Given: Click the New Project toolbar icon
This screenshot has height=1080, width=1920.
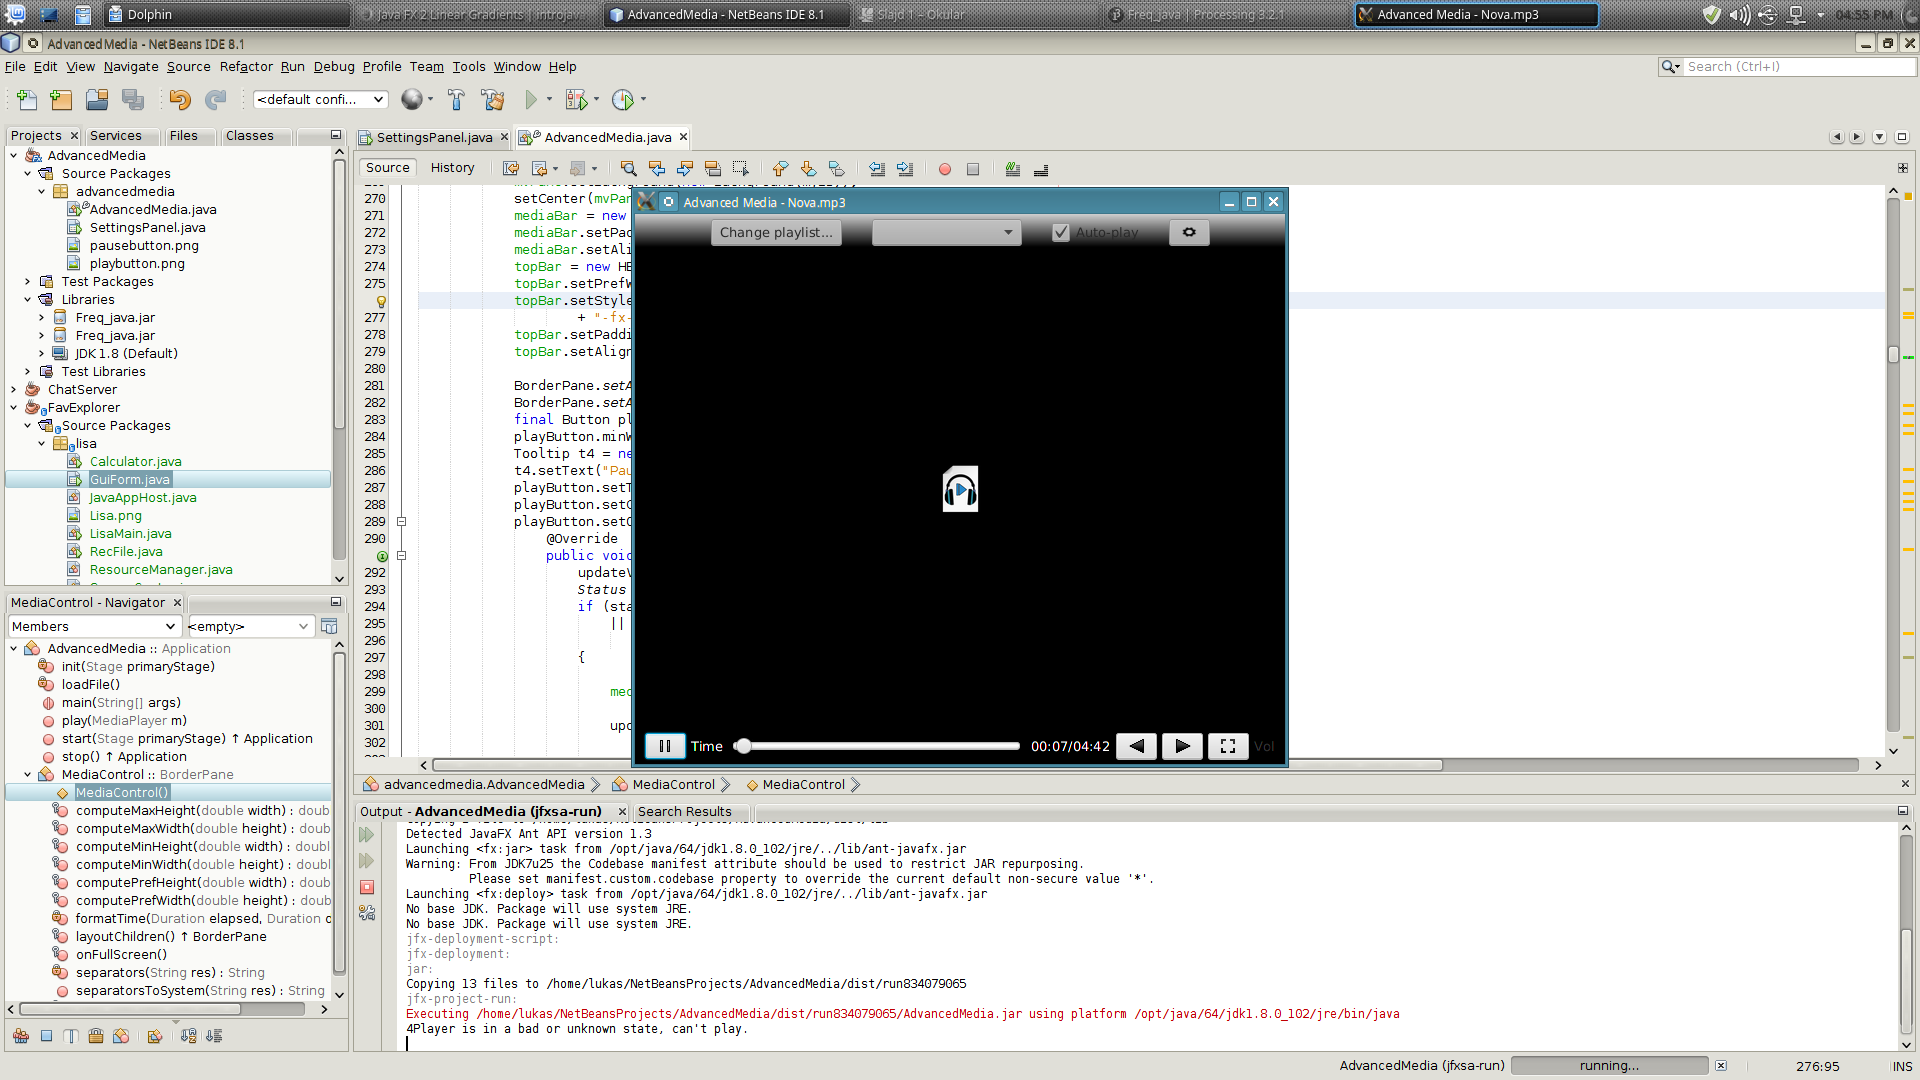Looking at the screenshot, I should [x=61, y=99].
